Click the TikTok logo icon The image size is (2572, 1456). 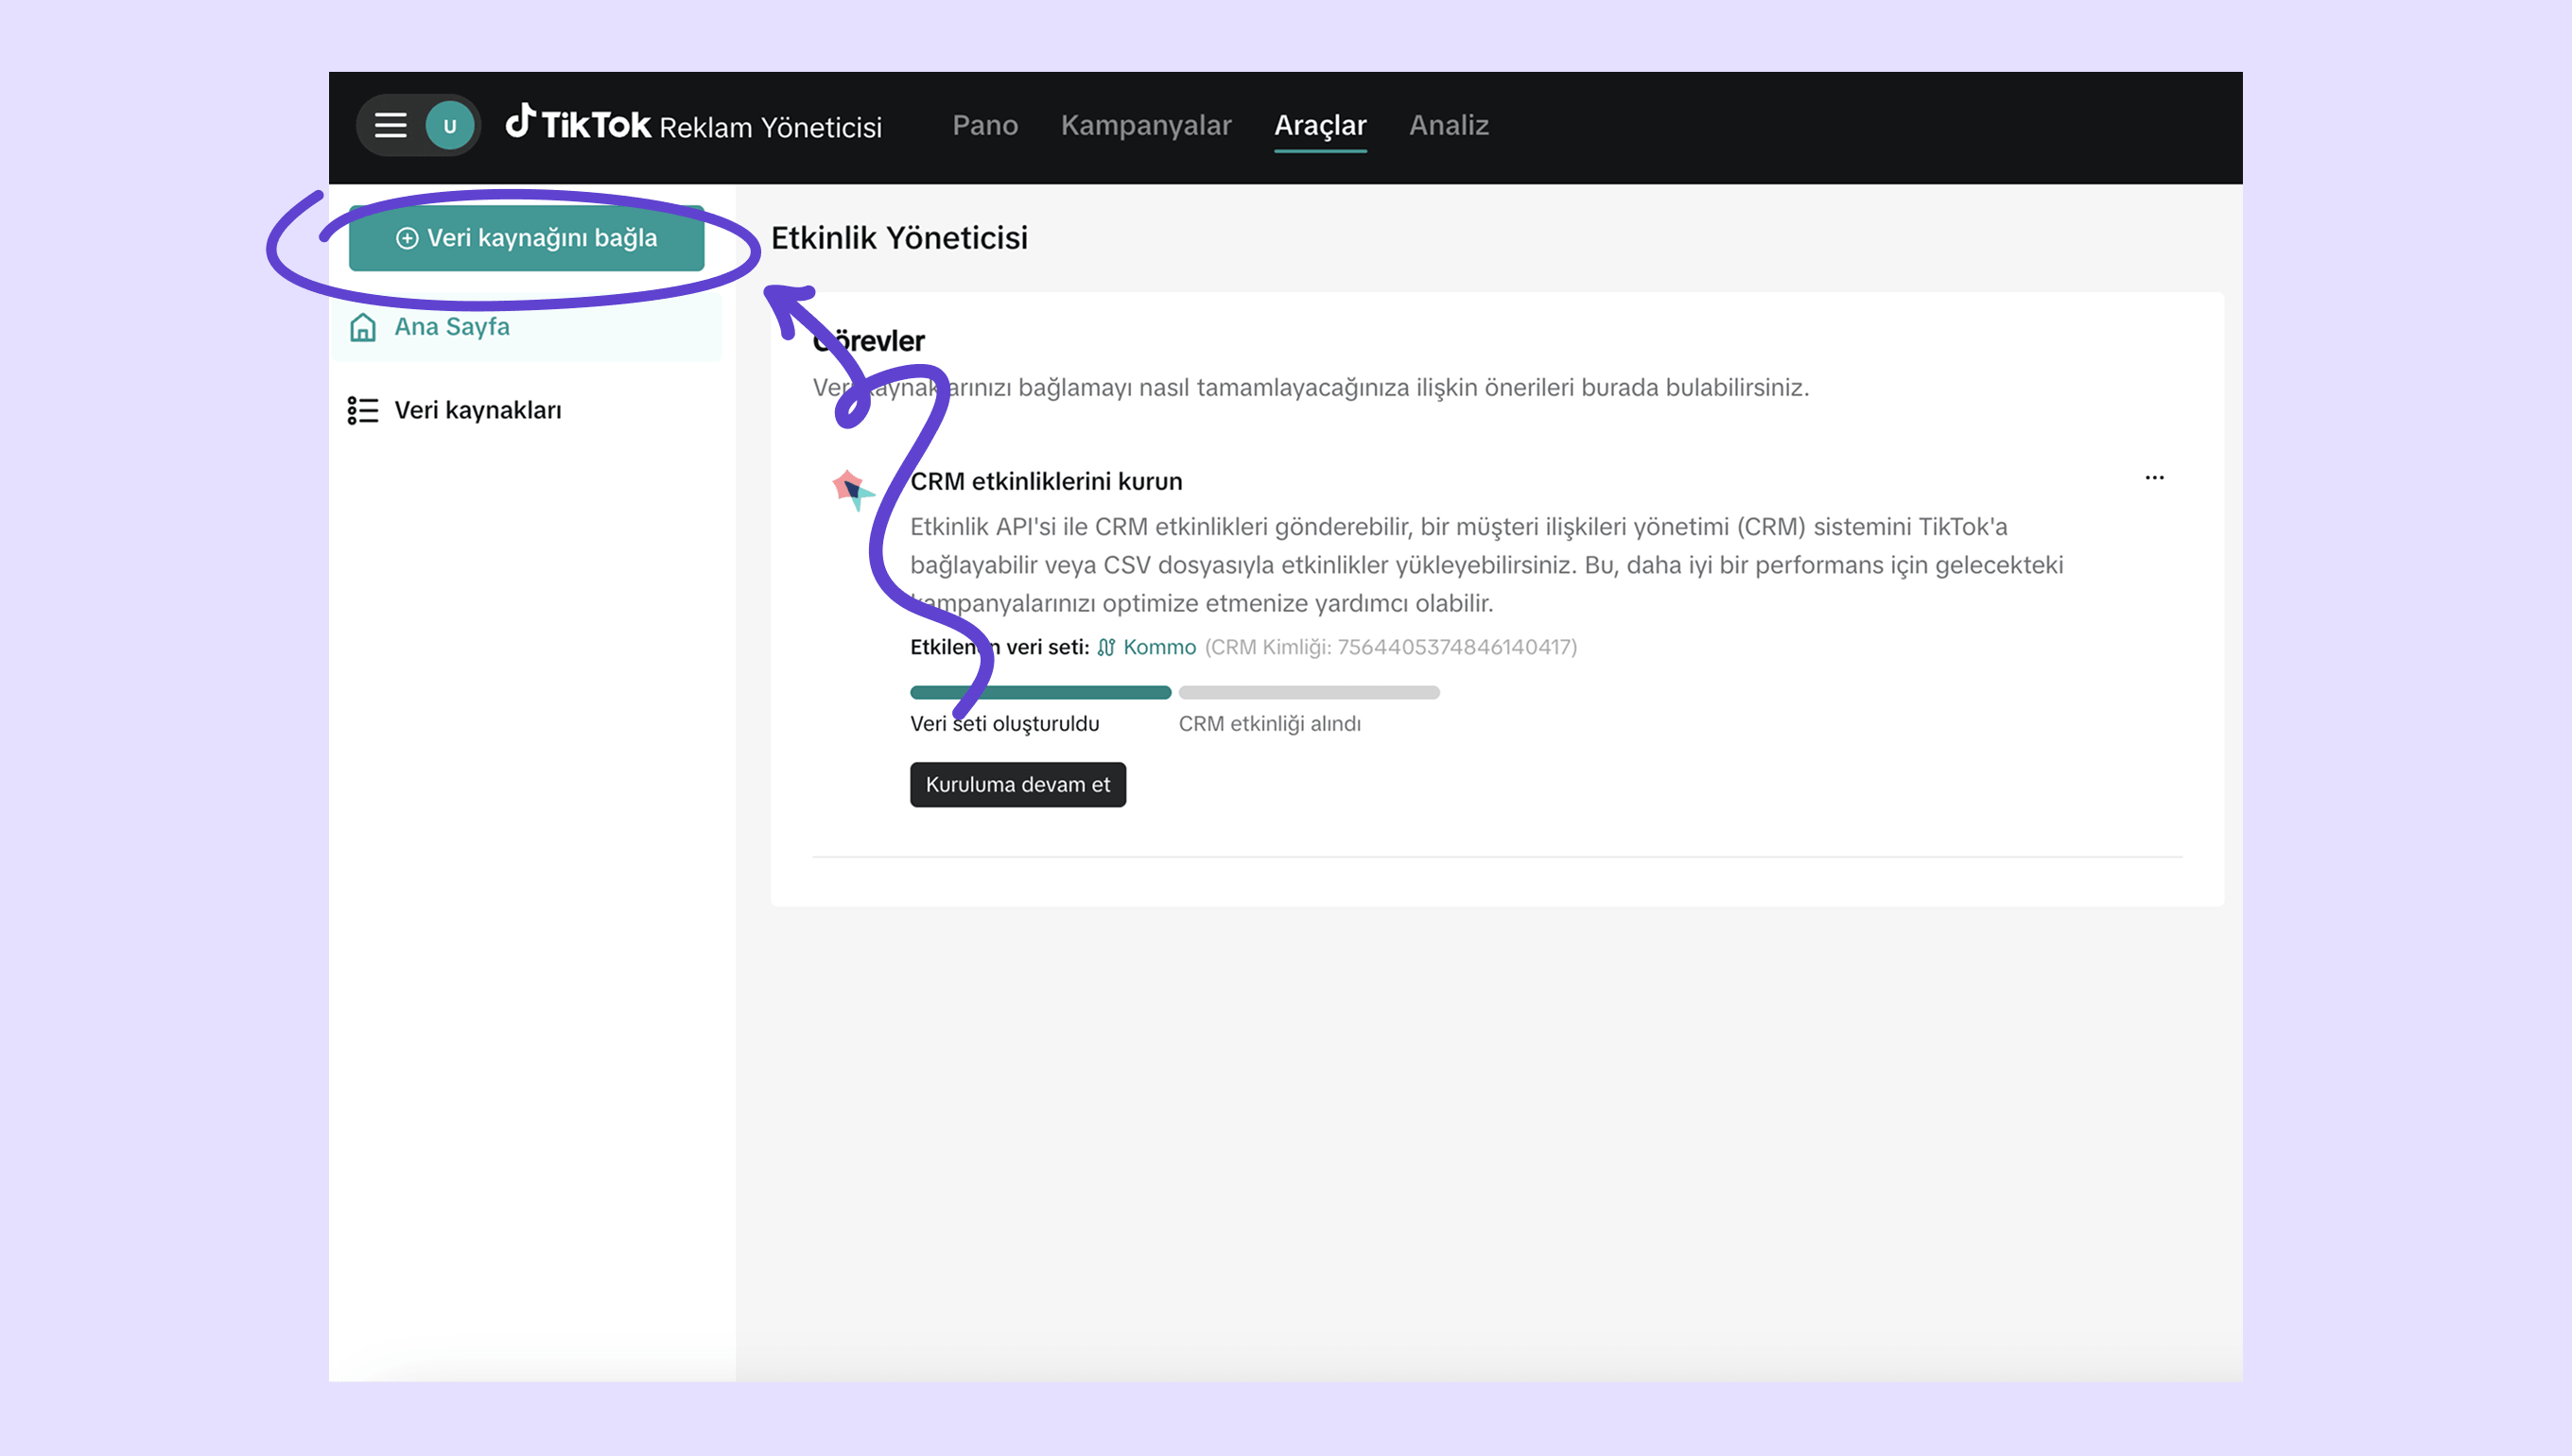tap(520, 122)
